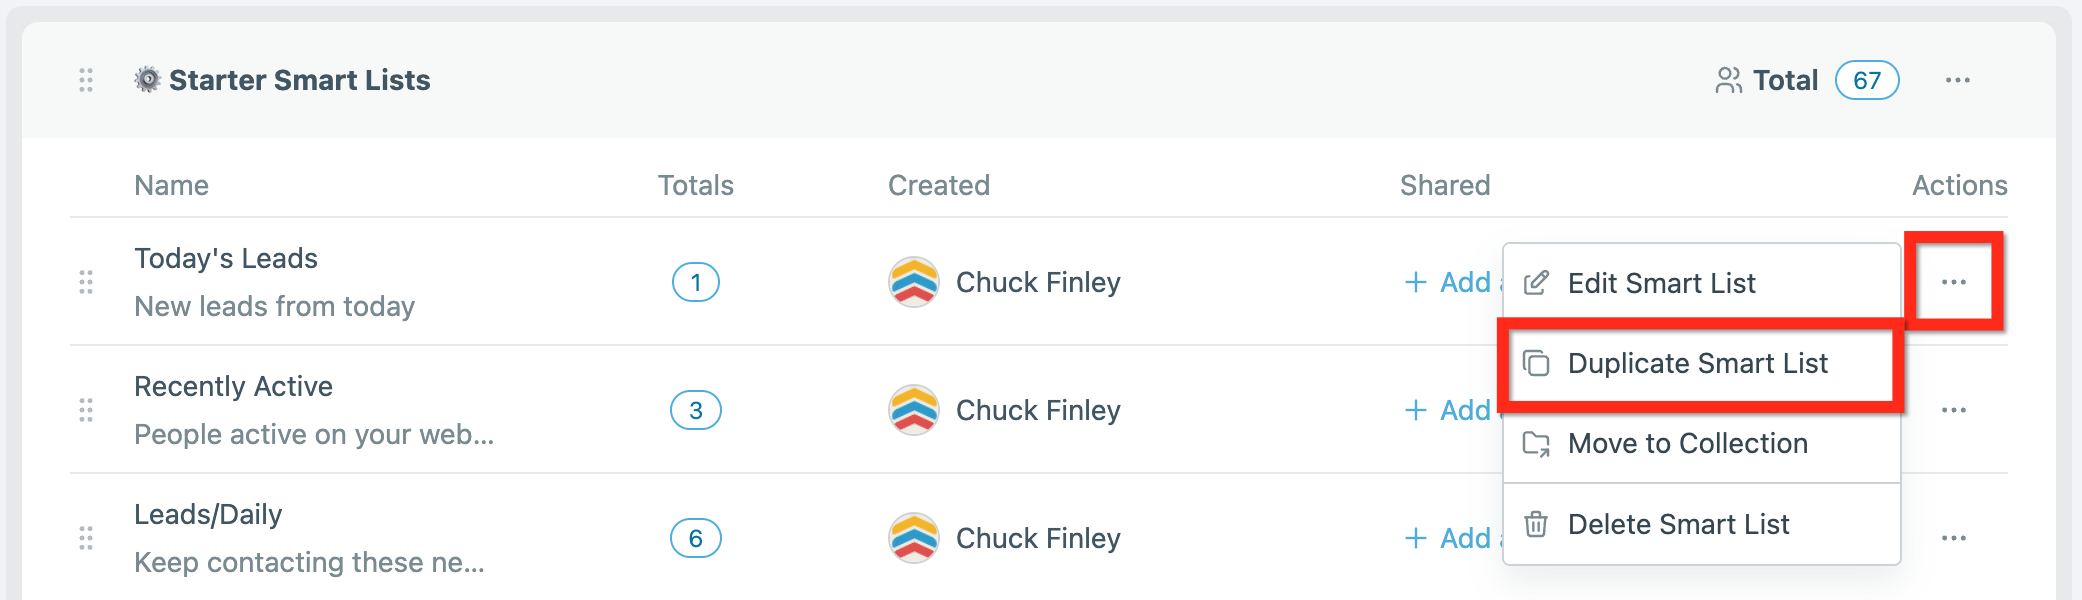Open collection options menu beside Total count
The image size is (2082, 600).
click(x=1957, y=80)
